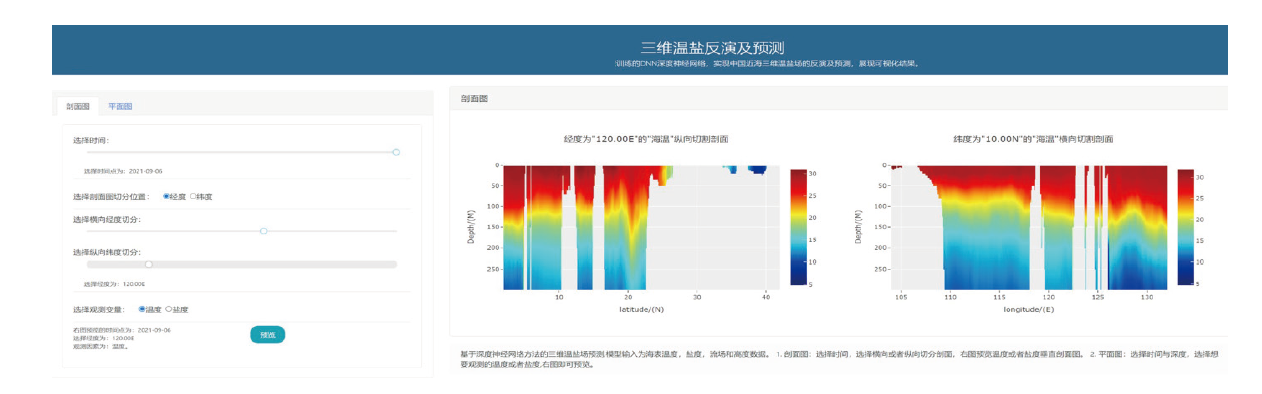Click the 三维温盐反演及预测 header title
Image resolution: width=1262 pixels, height=394 pixels.
click(x=712, y=47)
